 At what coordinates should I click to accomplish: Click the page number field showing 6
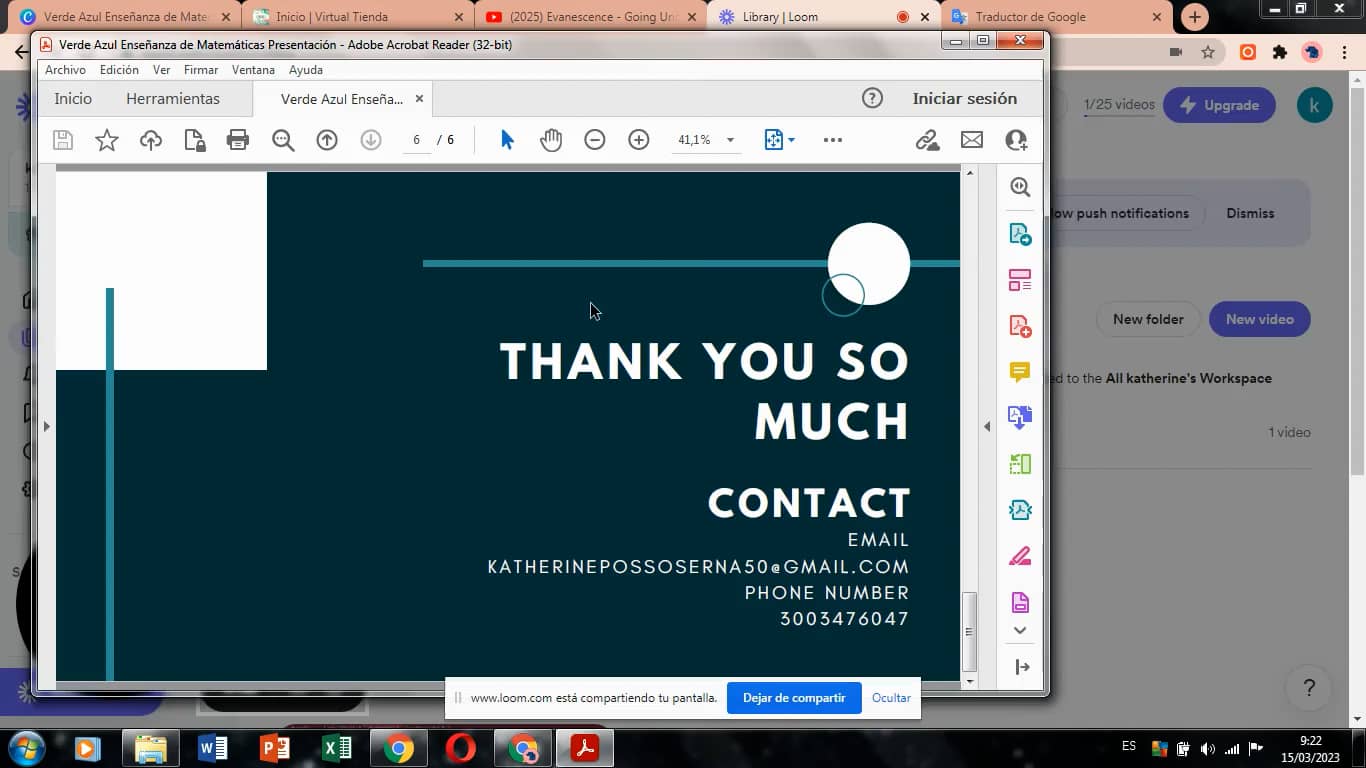tap(416, 140)
